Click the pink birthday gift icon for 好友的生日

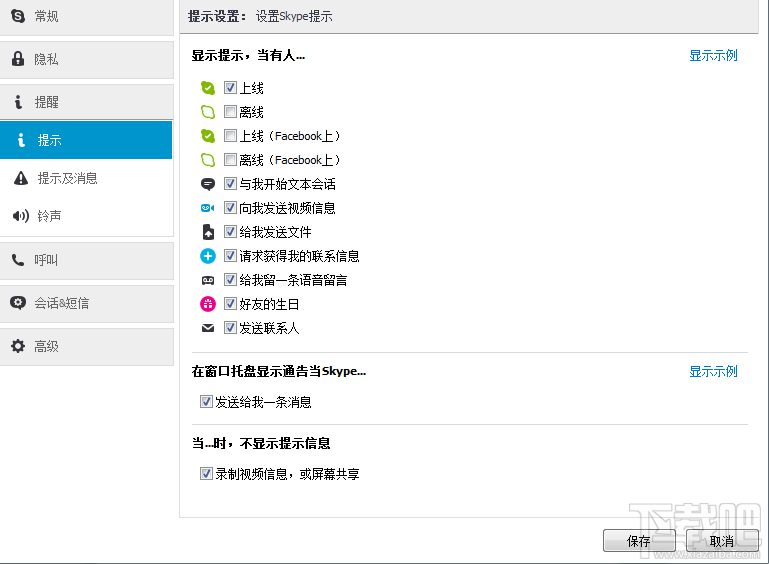[208, 304]
